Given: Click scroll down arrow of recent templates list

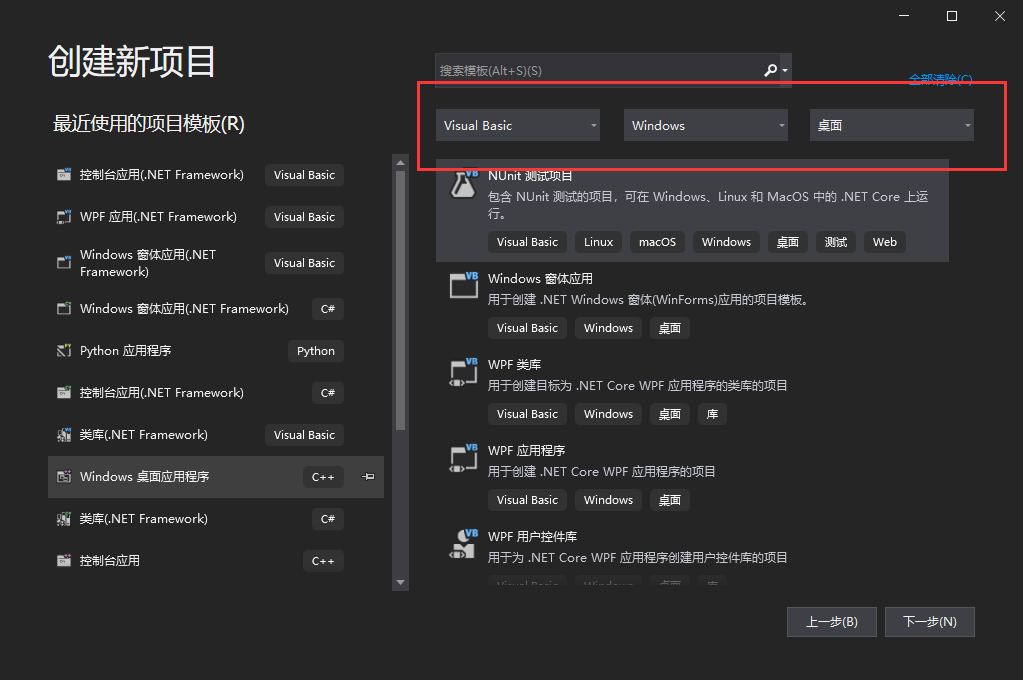Looking at the screenshot, I should point(401,582).
